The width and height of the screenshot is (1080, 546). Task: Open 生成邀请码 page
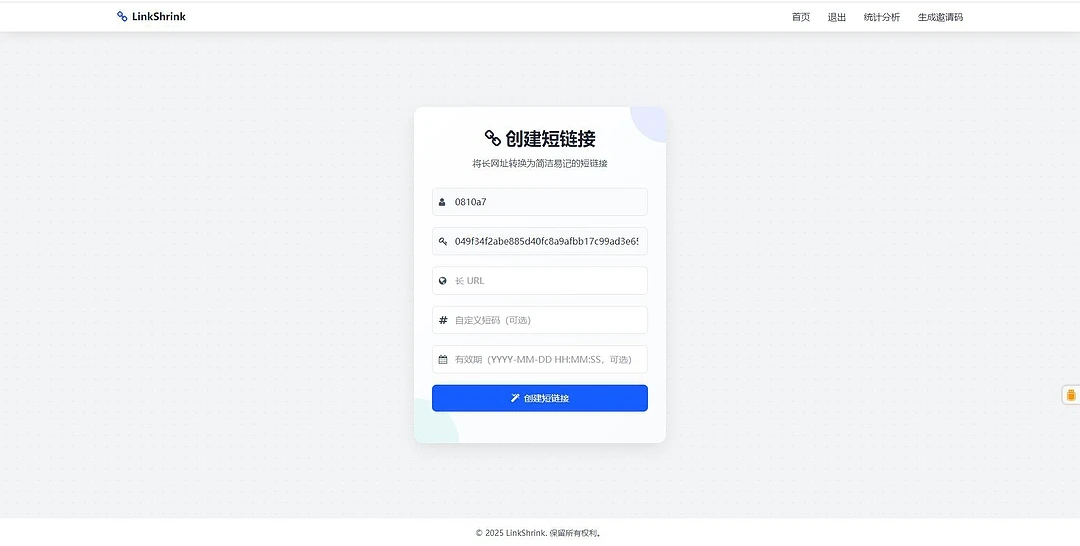[940, 17]
